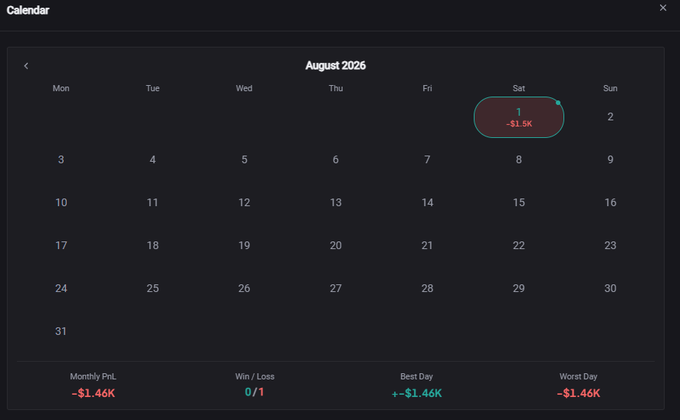Click the Thu column header
This screenshot has height=420, width=680.
[336, 89]
